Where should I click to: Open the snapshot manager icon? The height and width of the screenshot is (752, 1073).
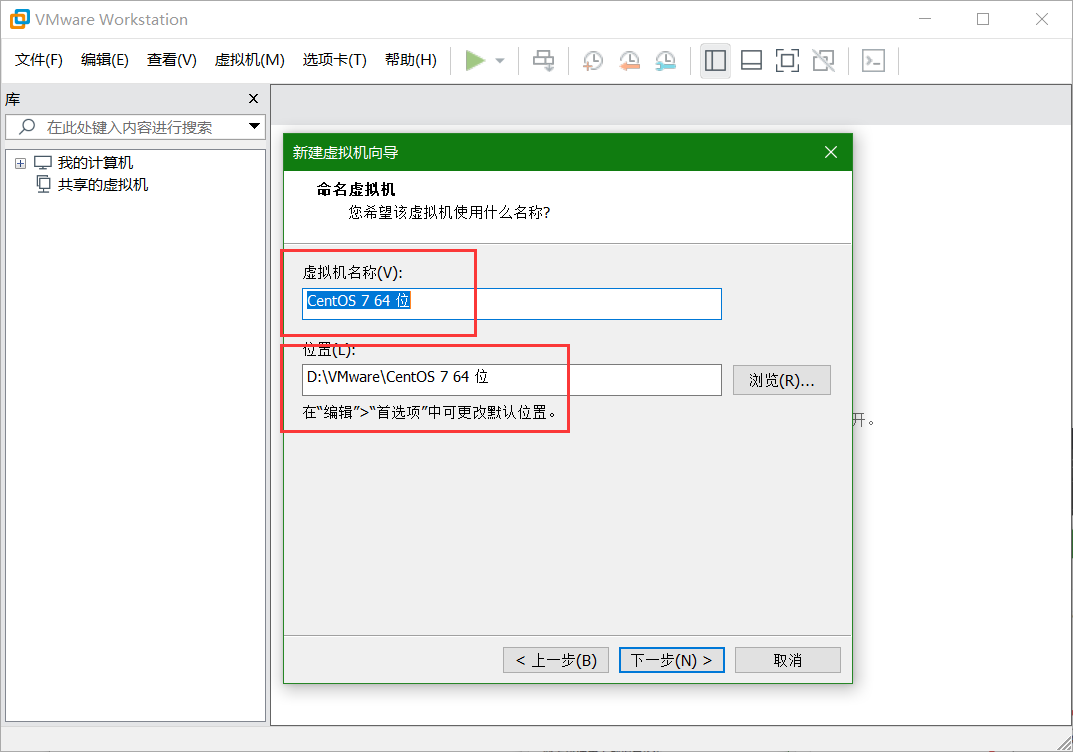pyautogui.click(x=665, y=61)
